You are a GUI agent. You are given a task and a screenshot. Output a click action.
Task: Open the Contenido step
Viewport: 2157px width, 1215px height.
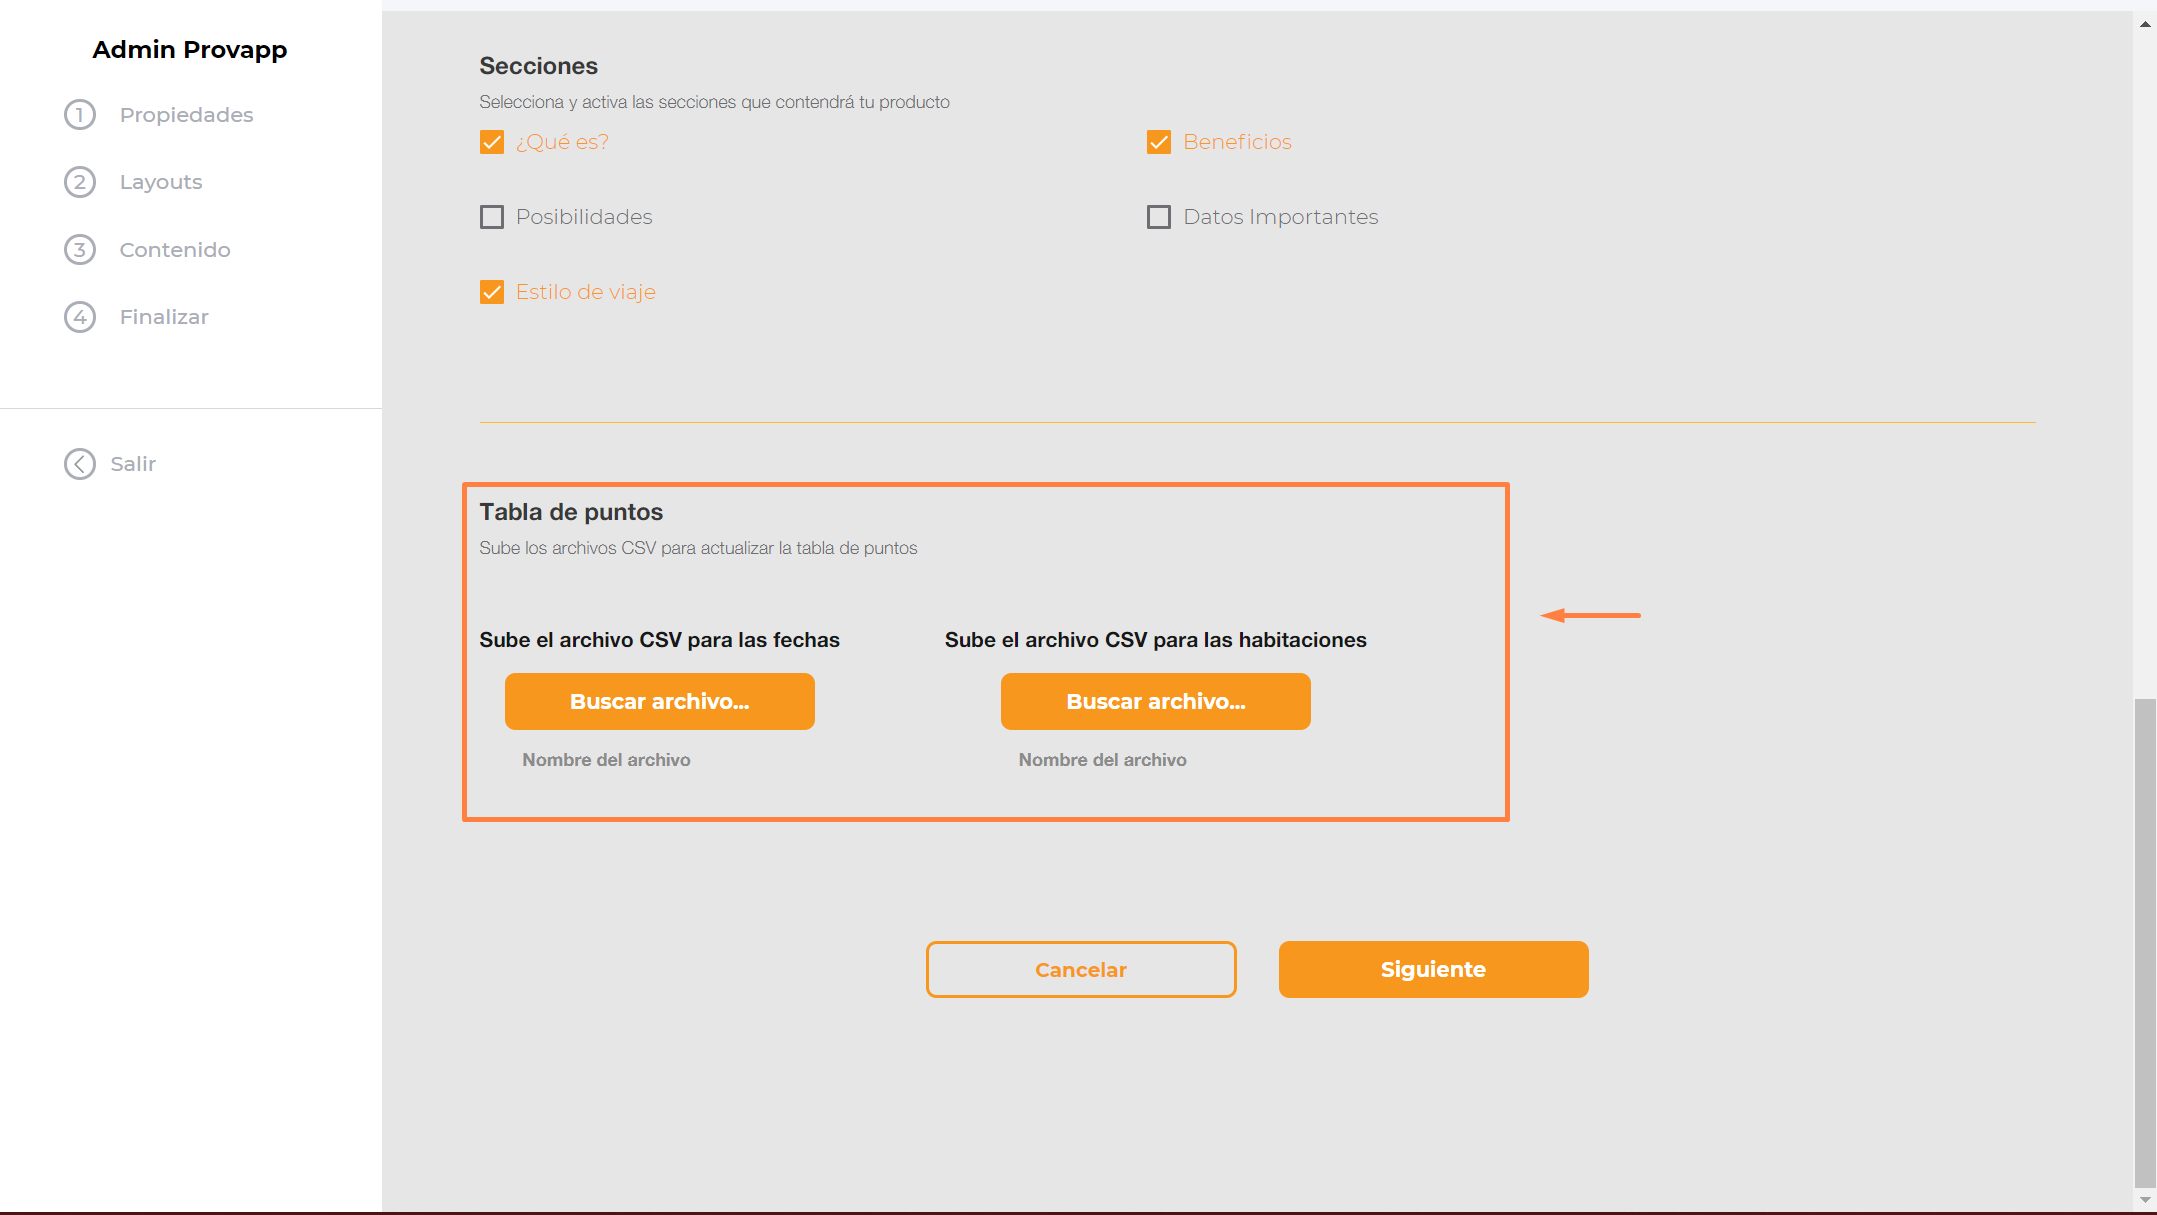pos(175,250)
